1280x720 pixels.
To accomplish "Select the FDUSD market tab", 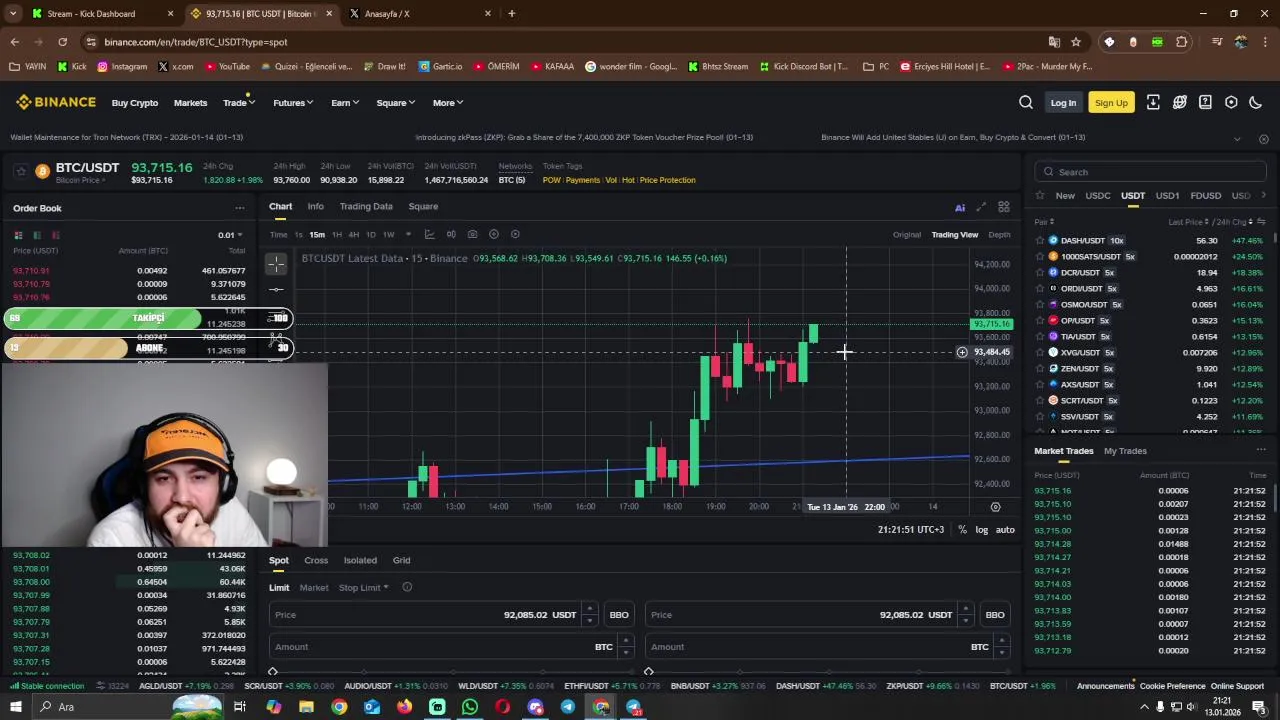I will click(x=1205, y=196).
